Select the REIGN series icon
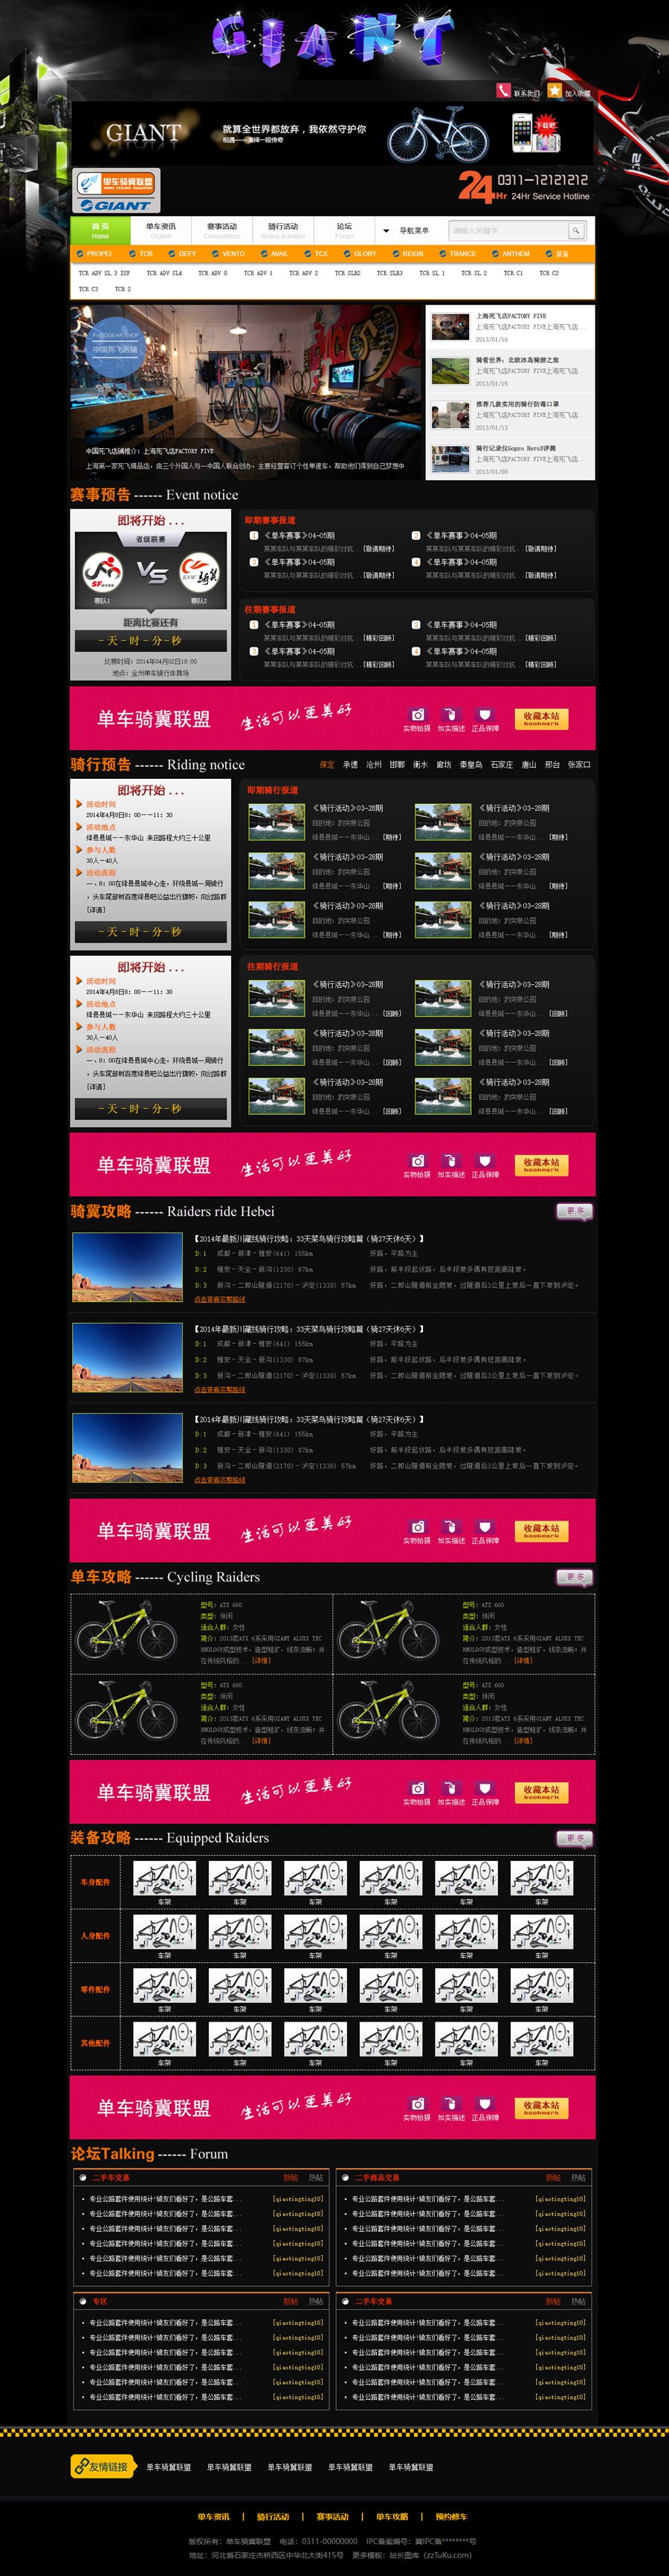This screenshot has height=2576, width=669. pos(396,254)
